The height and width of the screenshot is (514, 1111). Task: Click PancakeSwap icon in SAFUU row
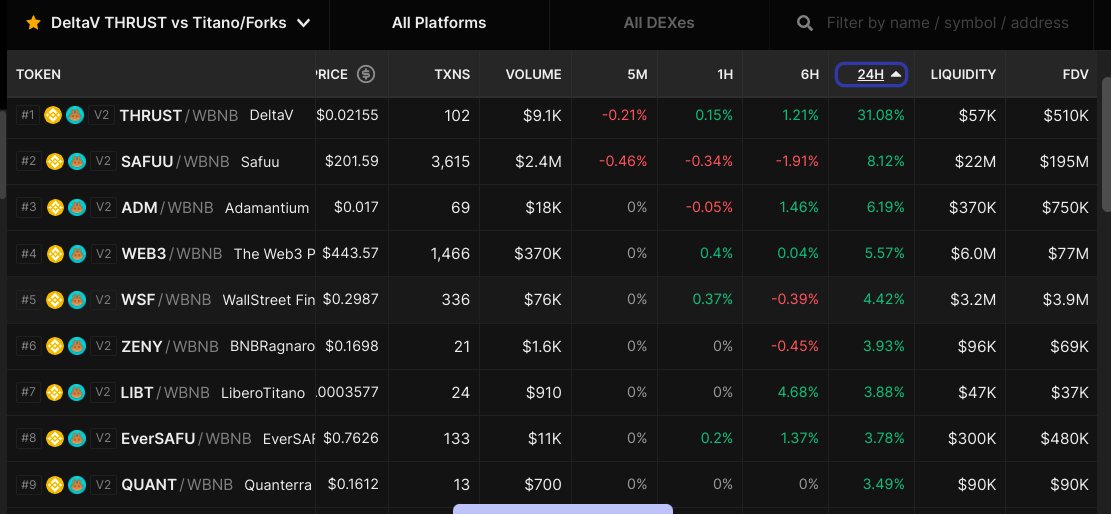pos(77,162)
